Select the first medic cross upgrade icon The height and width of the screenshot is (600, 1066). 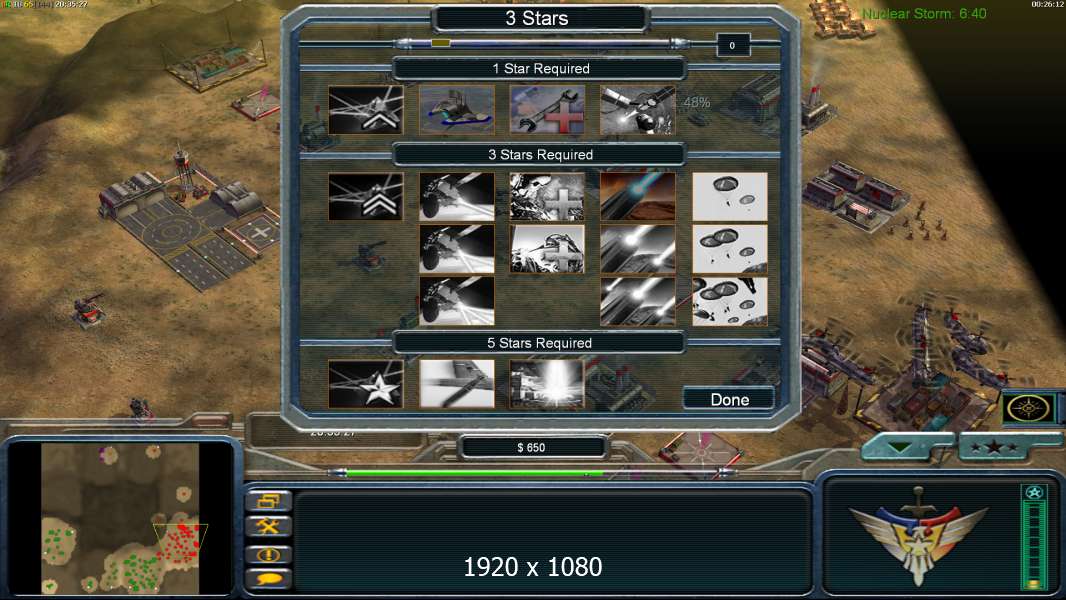tap(547, 196)
